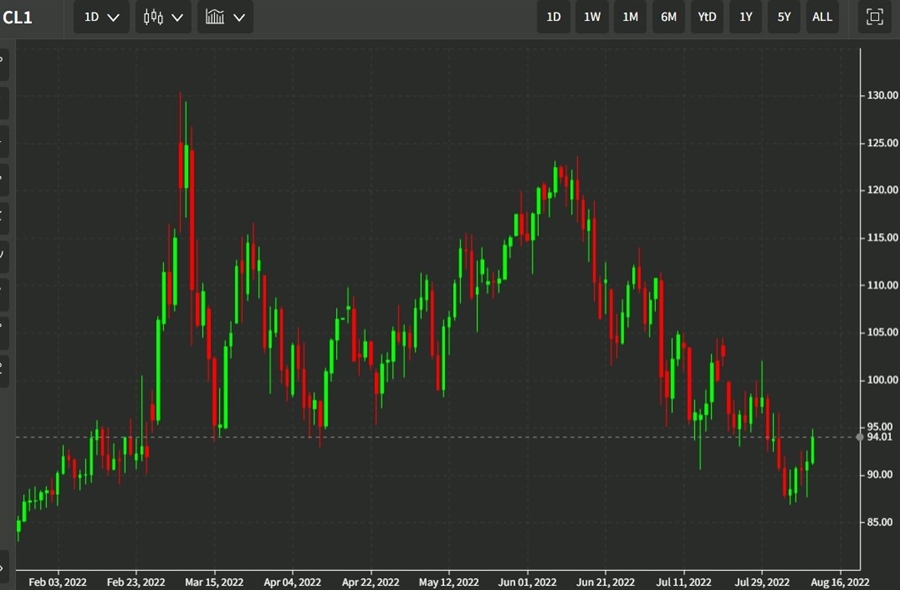This screenshot has width=900, height=590.
Task: Click the CL1 ticker symbol
Action: [17, 18]
